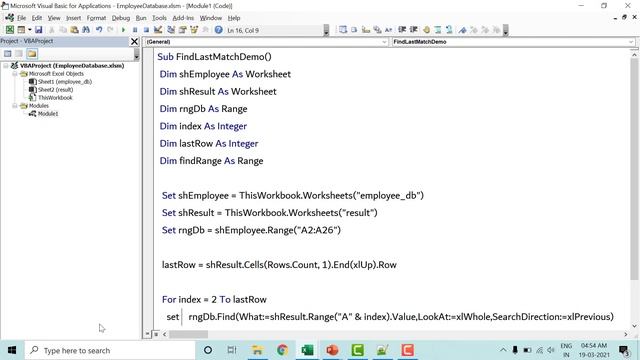Open the Insert menu
Image resolution: width=640 pixels, height=360 pixels.
(x=73, y=18)
